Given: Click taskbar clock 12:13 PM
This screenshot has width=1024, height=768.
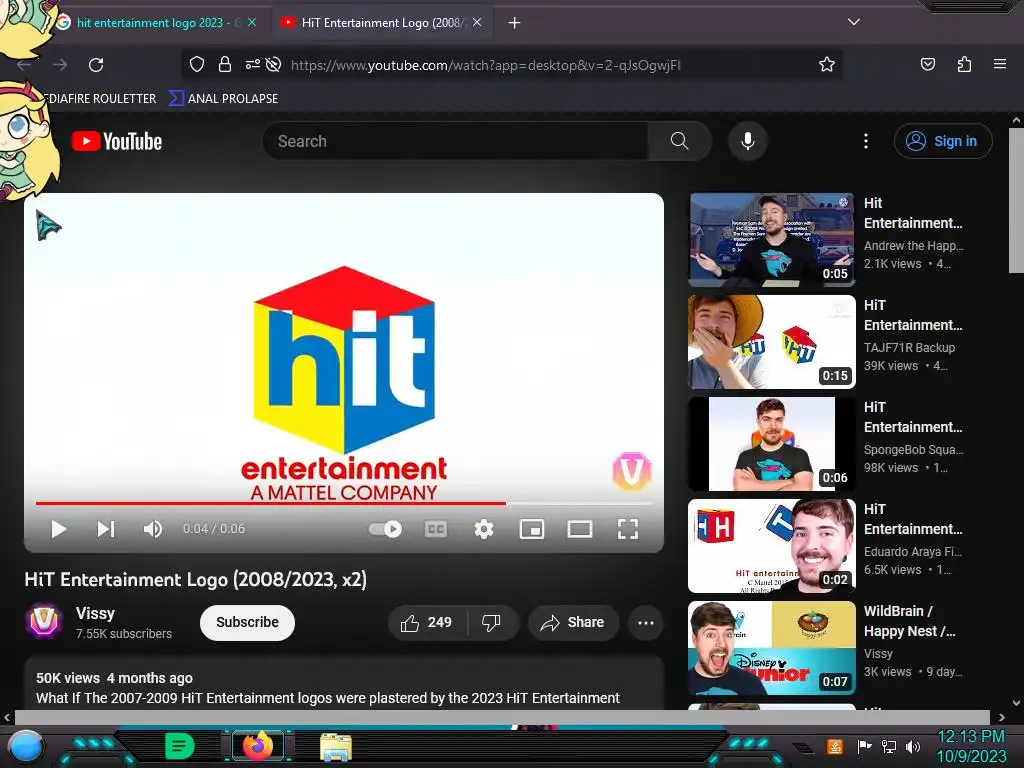Looking at the screenshot, I should (971, 737).
